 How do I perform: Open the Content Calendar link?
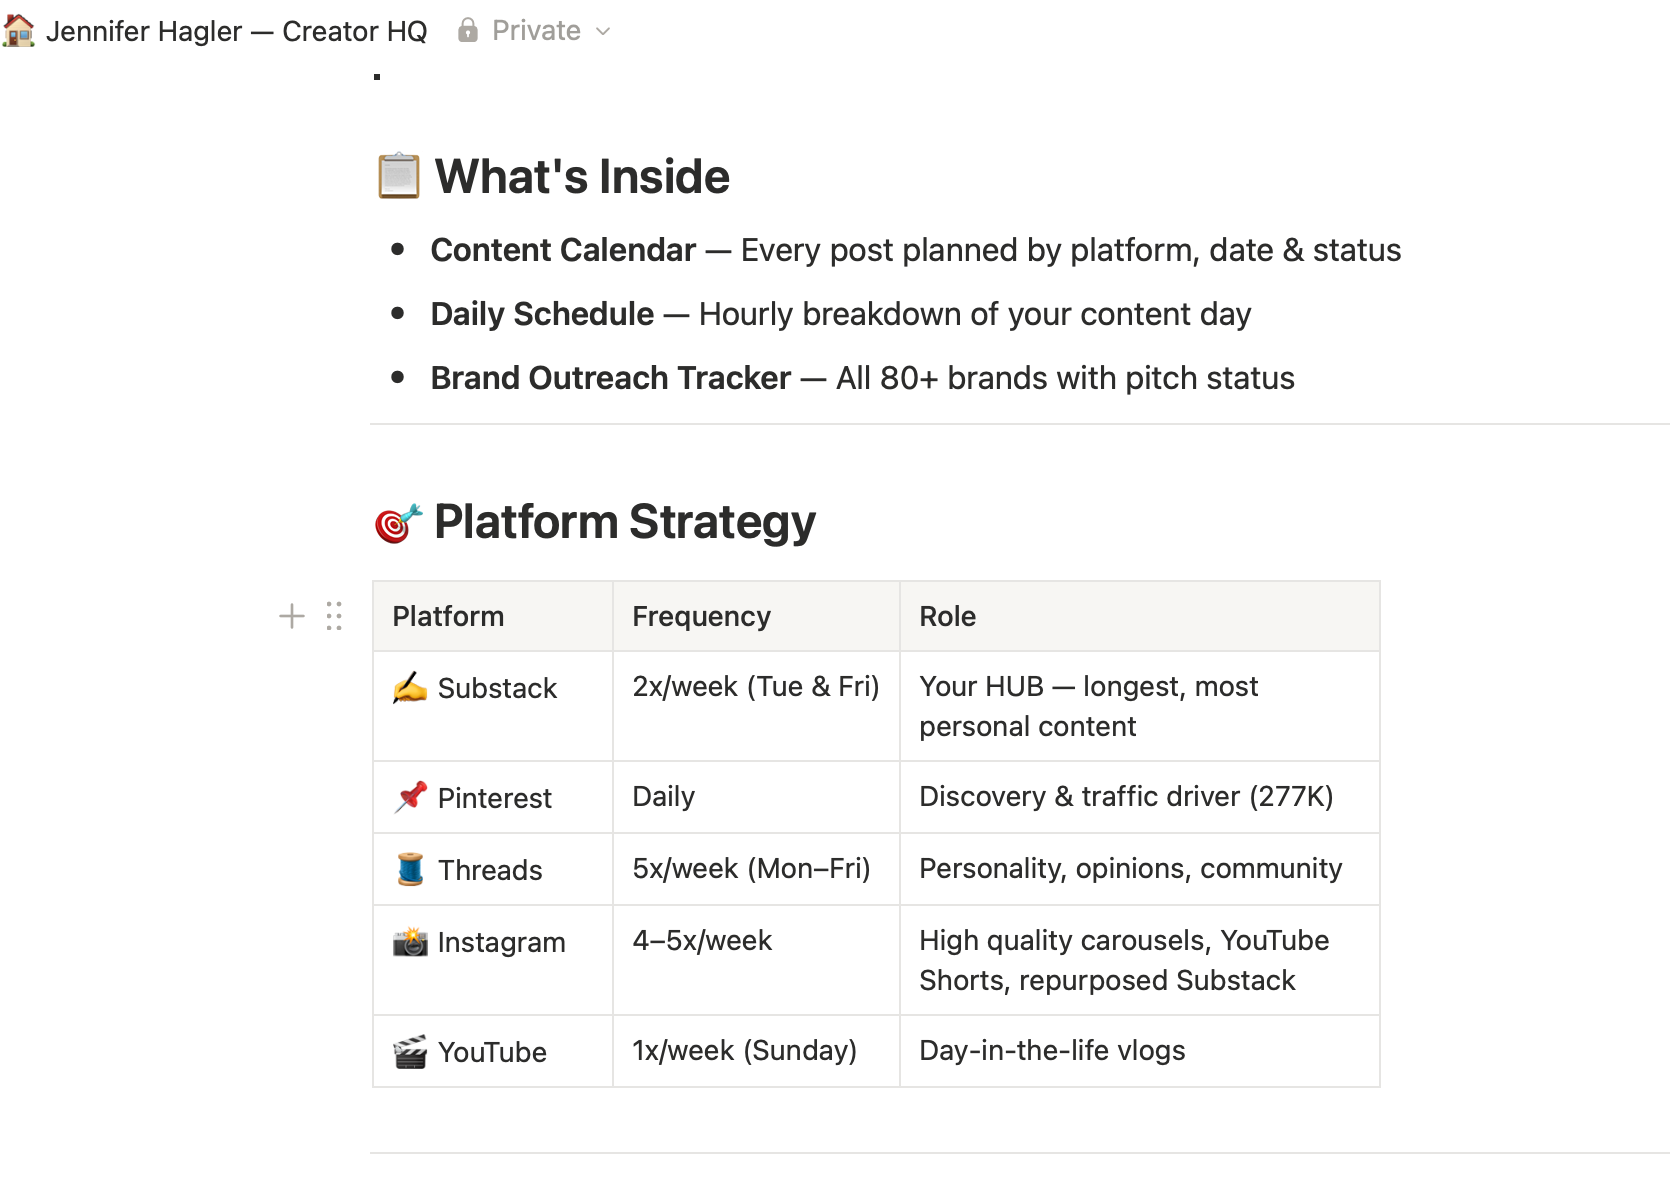point(563,250)
